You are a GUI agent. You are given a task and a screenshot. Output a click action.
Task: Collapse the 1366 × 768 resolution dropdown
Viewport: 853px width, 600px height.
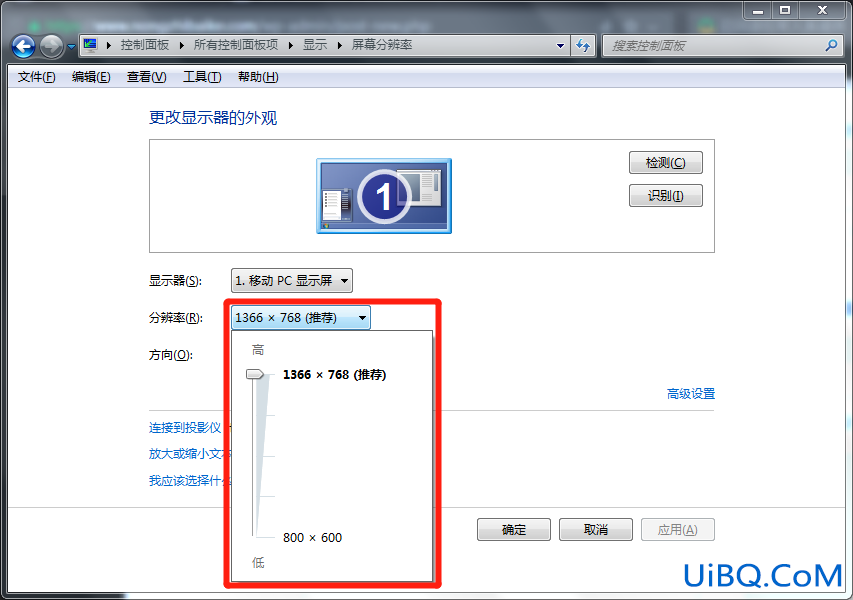(x=301, y=318)
